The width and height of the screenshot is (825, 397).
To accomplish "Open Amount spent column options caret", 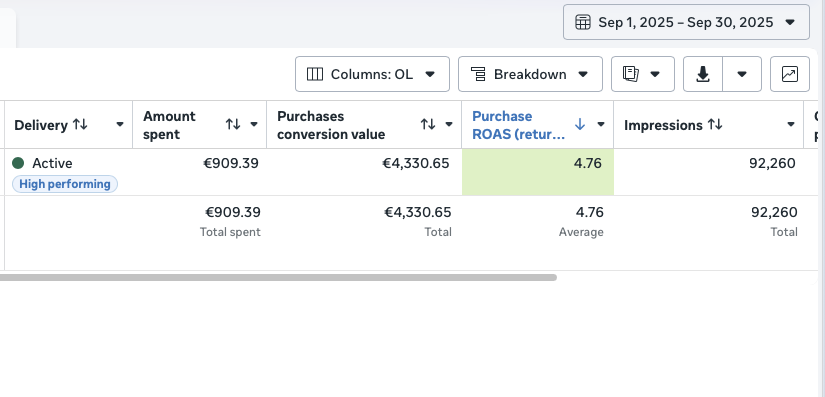I will 254,125.
